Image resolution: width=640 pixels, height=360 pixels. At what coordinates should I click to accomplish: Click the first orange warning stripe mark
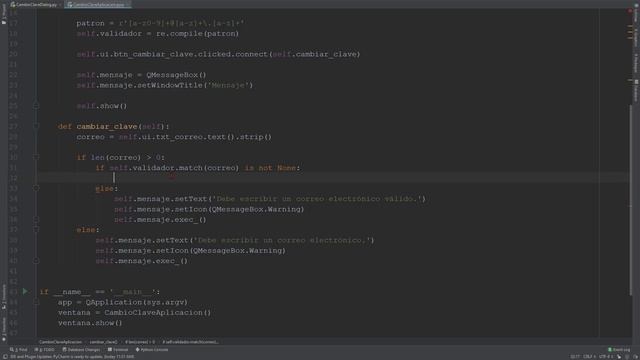pyautogui.click(x=630, y=26)
